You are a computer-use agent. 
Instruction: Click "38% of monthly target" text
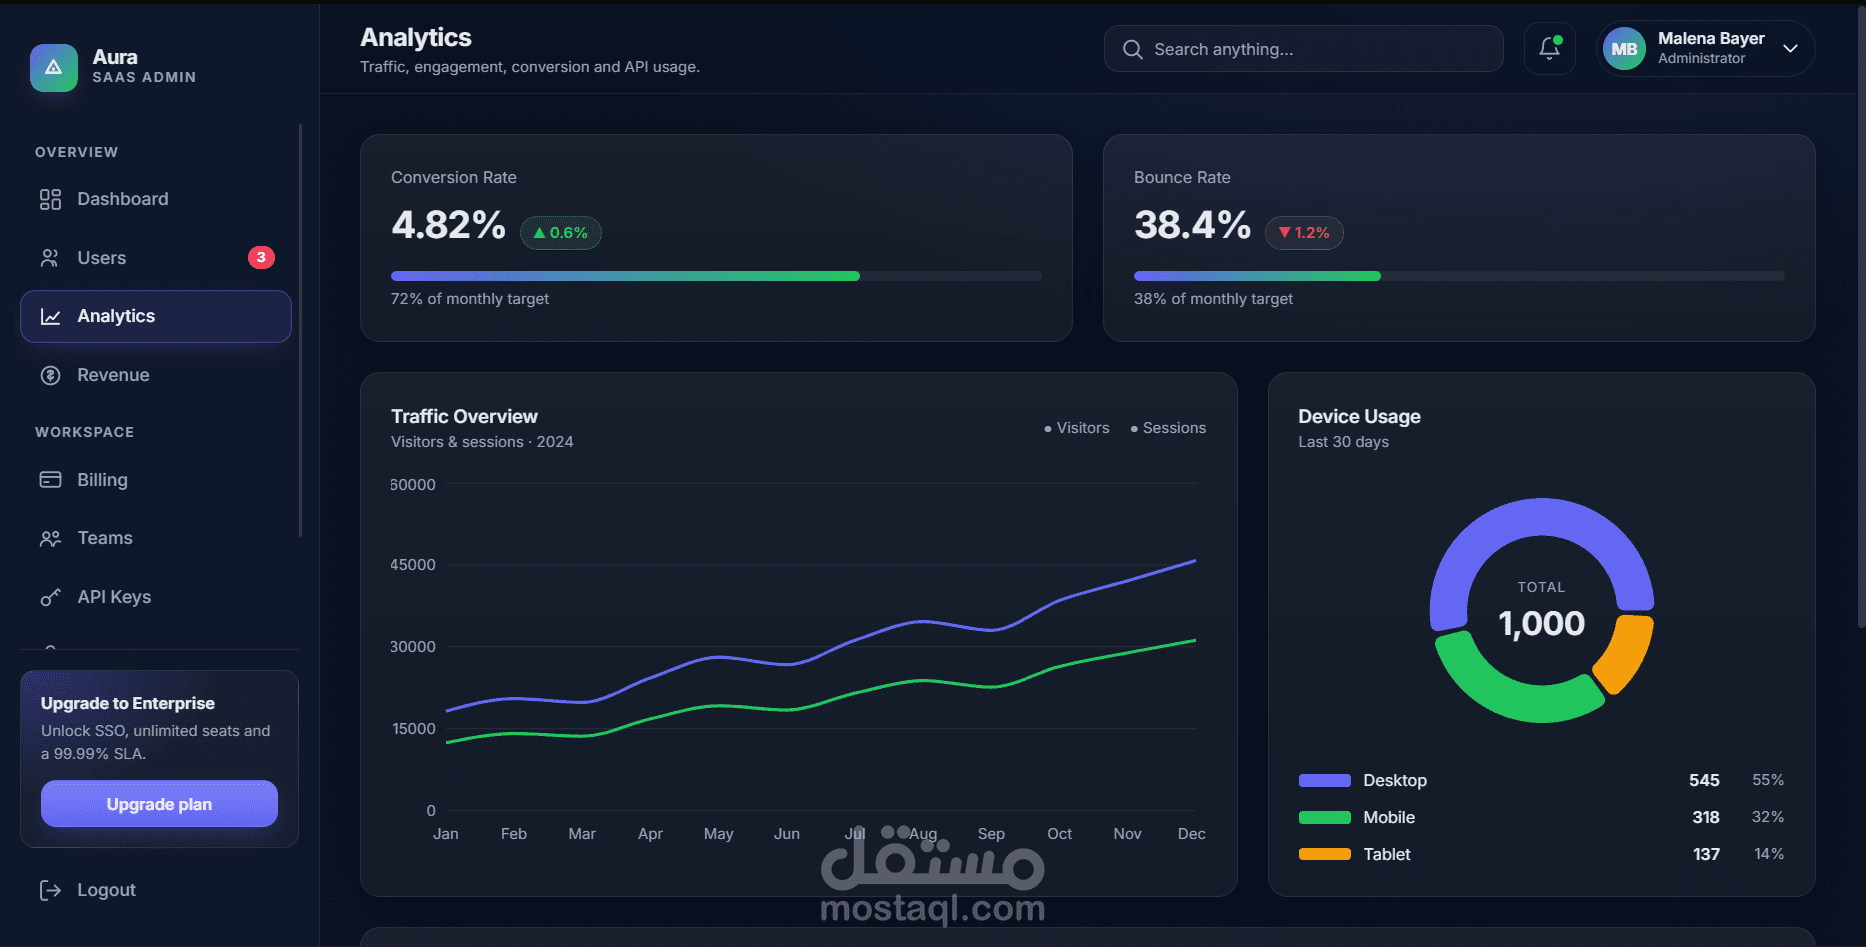point(1213,299)
